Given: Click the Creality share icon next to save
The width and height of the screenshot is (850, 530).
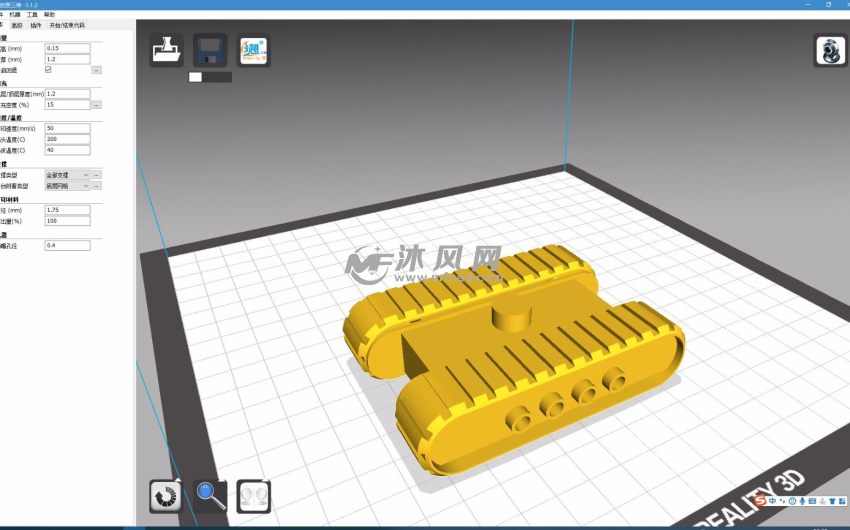Looking at the screenshot, I should (x=253, y=50).
